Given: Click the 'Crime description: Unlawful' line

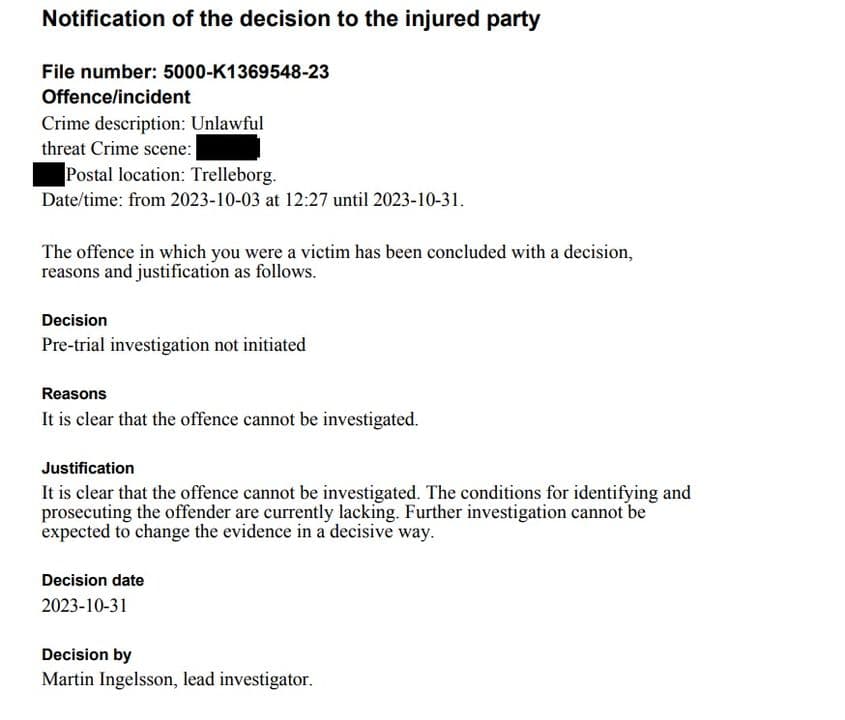Looking at the screenshot, I should coord(152,123).
